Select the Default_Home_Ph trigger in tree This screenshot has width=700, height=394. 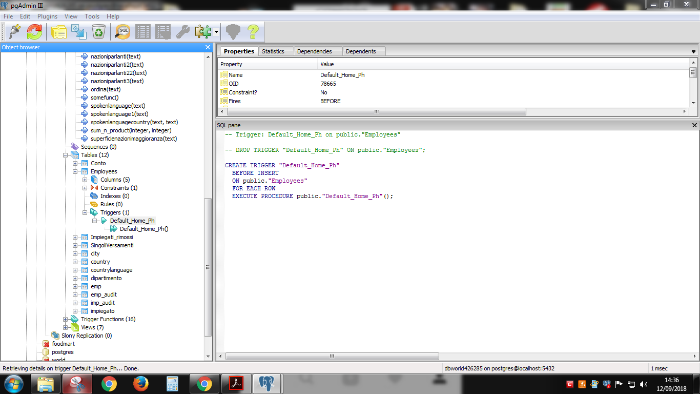coord(132,221)
